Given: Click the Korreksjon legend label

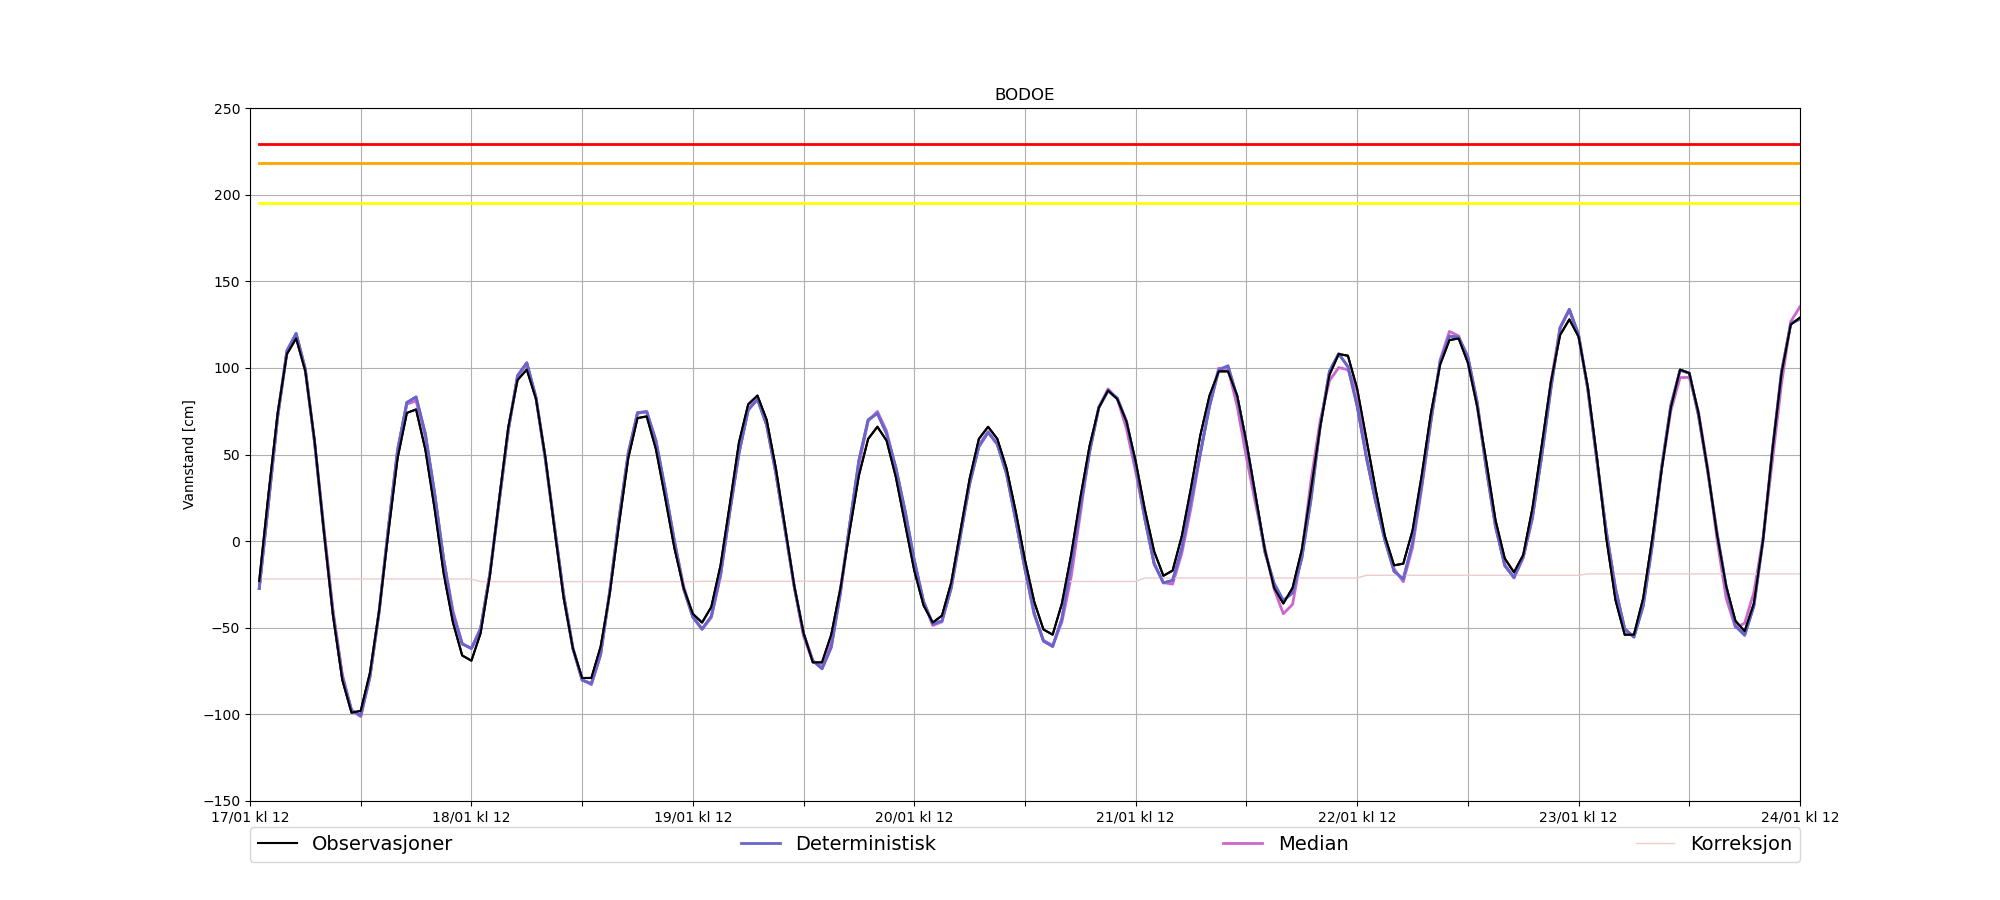Looking at the screenshot, I should [x=1740, y=844].
